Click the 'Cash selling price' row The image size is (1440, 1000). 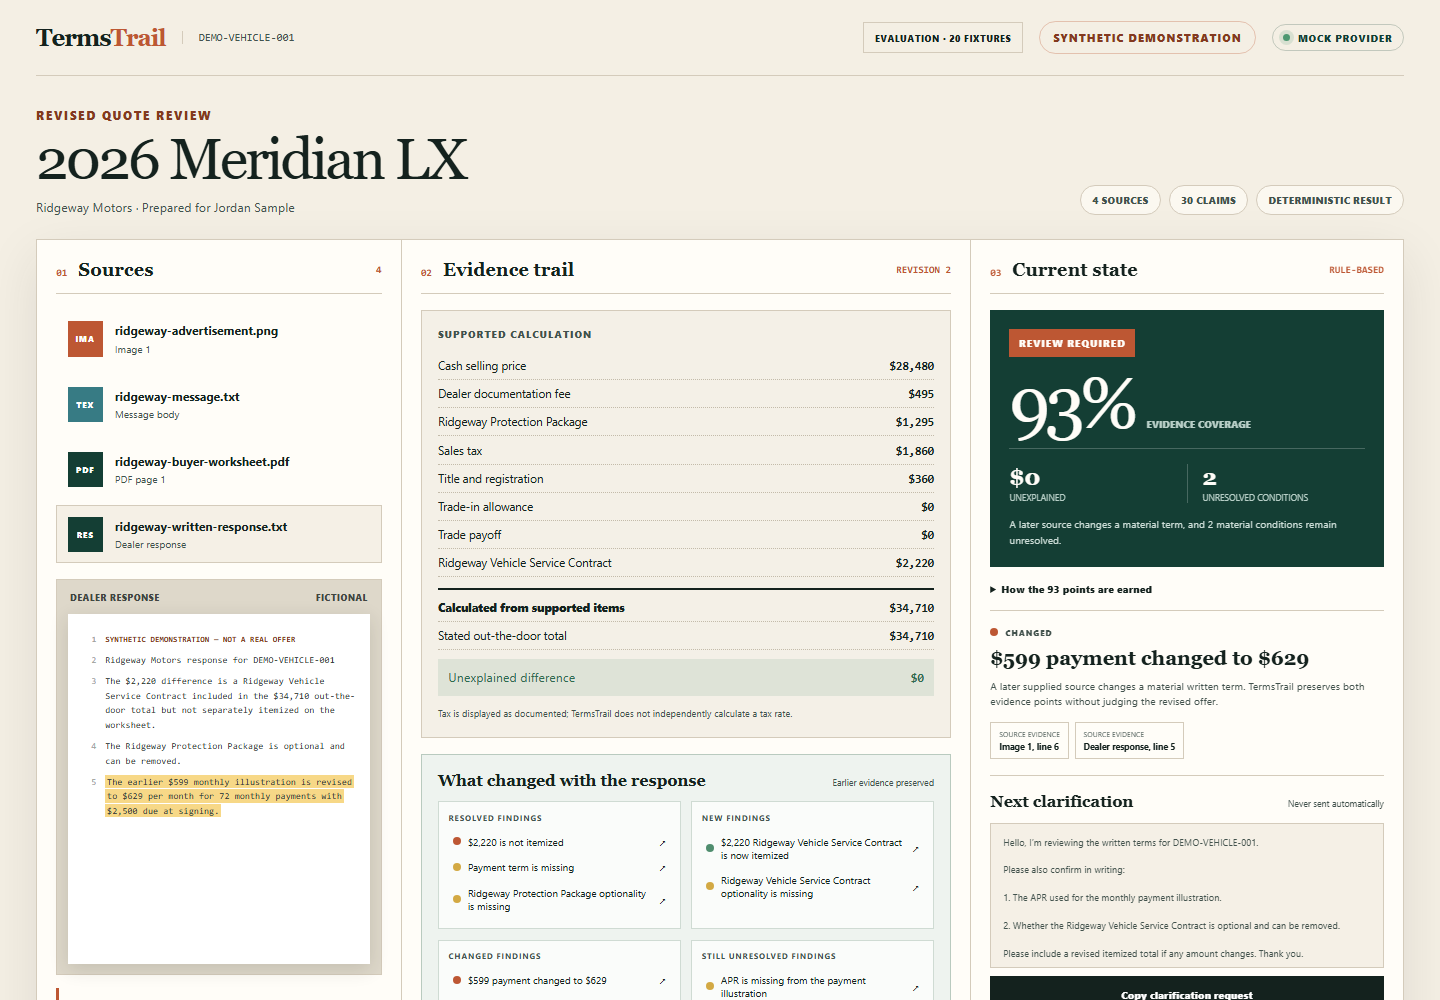tap(686, 366)
